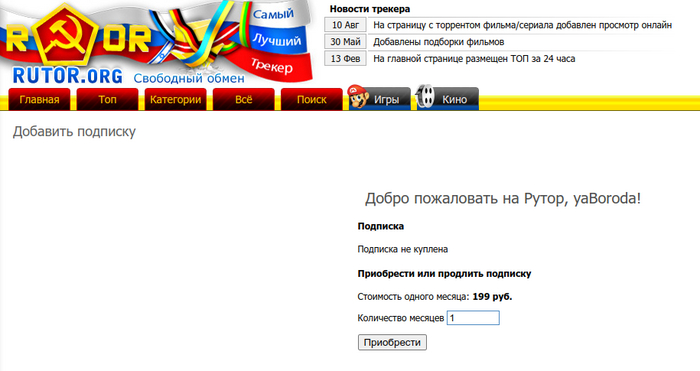Focus the Количество месяцев input field
Screen dimensions: 700x371
coord(473,318)
